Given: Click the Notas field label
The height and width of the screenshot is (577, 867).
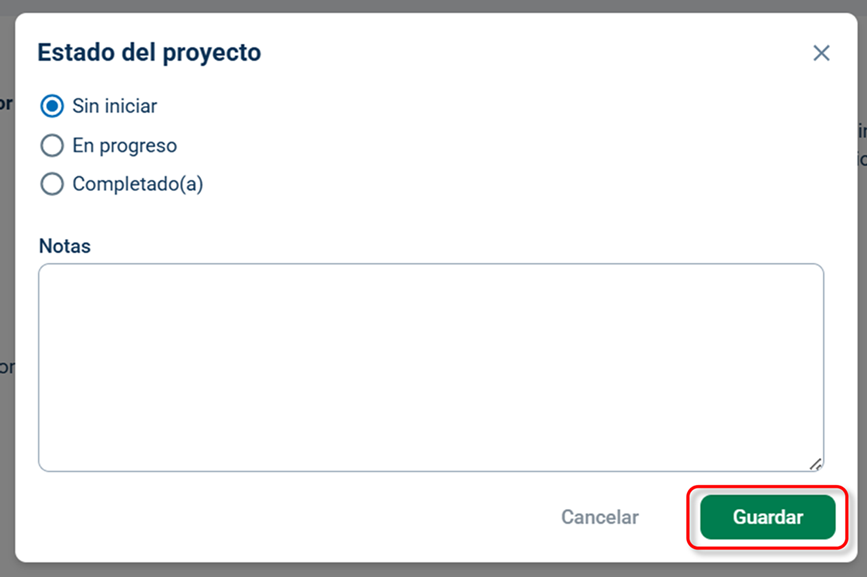Looking at the screenshot, I should tap(65, 246).
